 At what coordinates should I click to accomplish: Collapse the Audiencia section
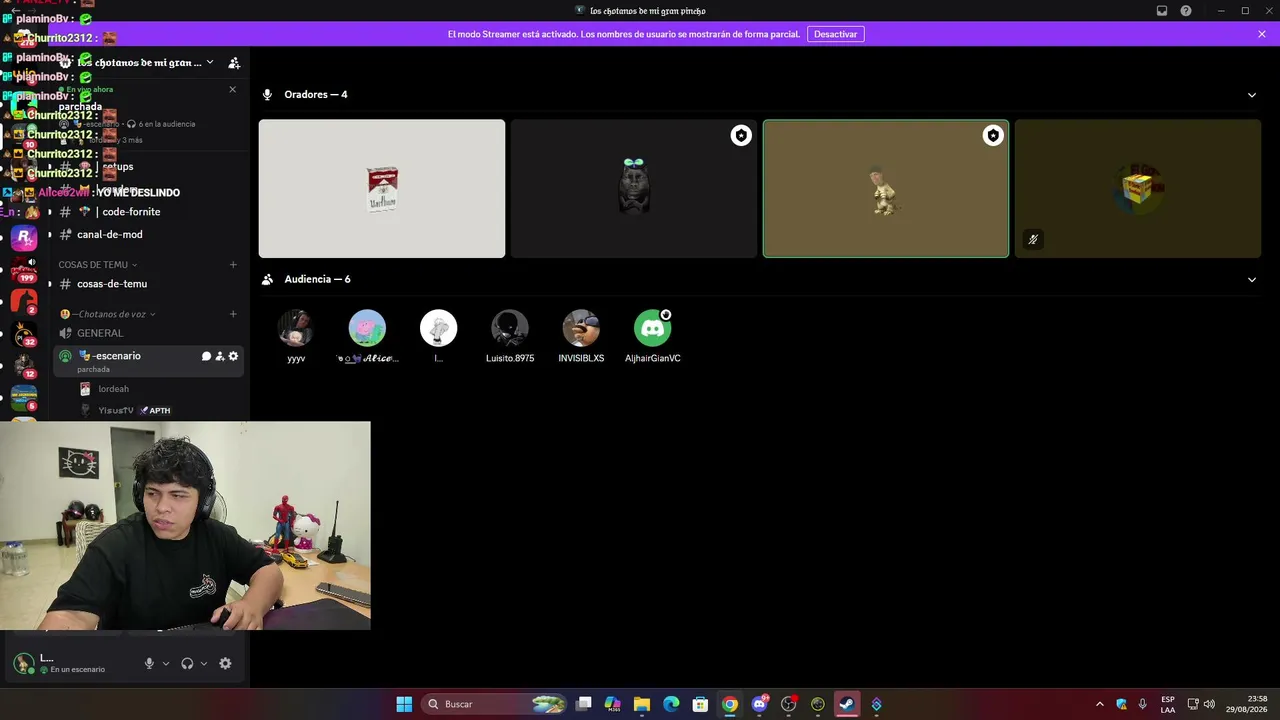1252,280
